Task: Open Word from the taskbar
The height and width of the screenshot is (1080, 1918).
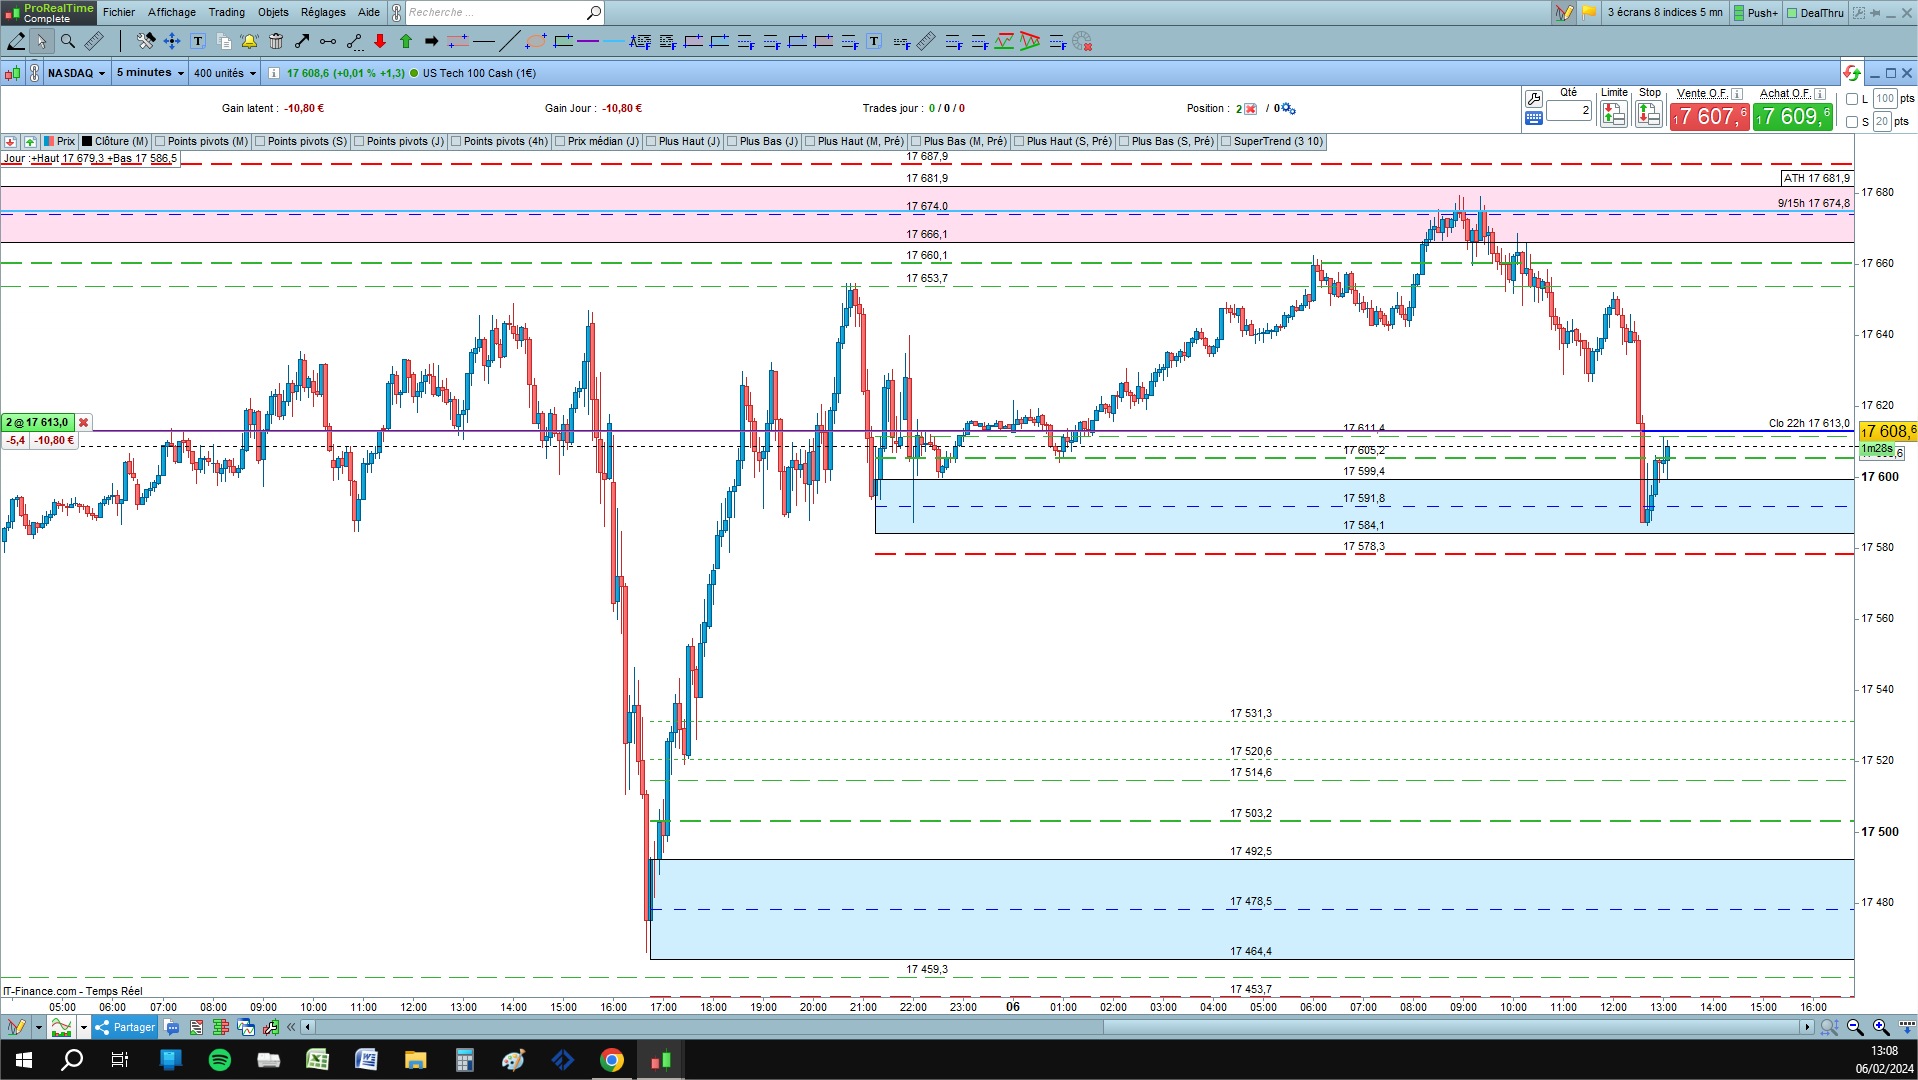Action: pos(367,1060)
